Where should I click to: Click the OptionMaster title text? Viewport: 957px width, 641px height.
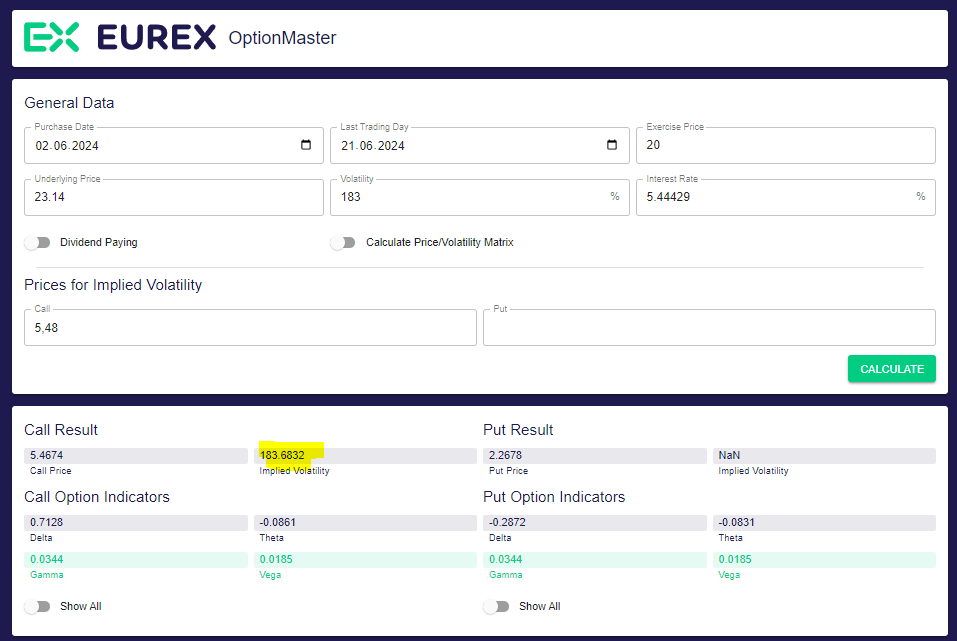click(283, 38)
